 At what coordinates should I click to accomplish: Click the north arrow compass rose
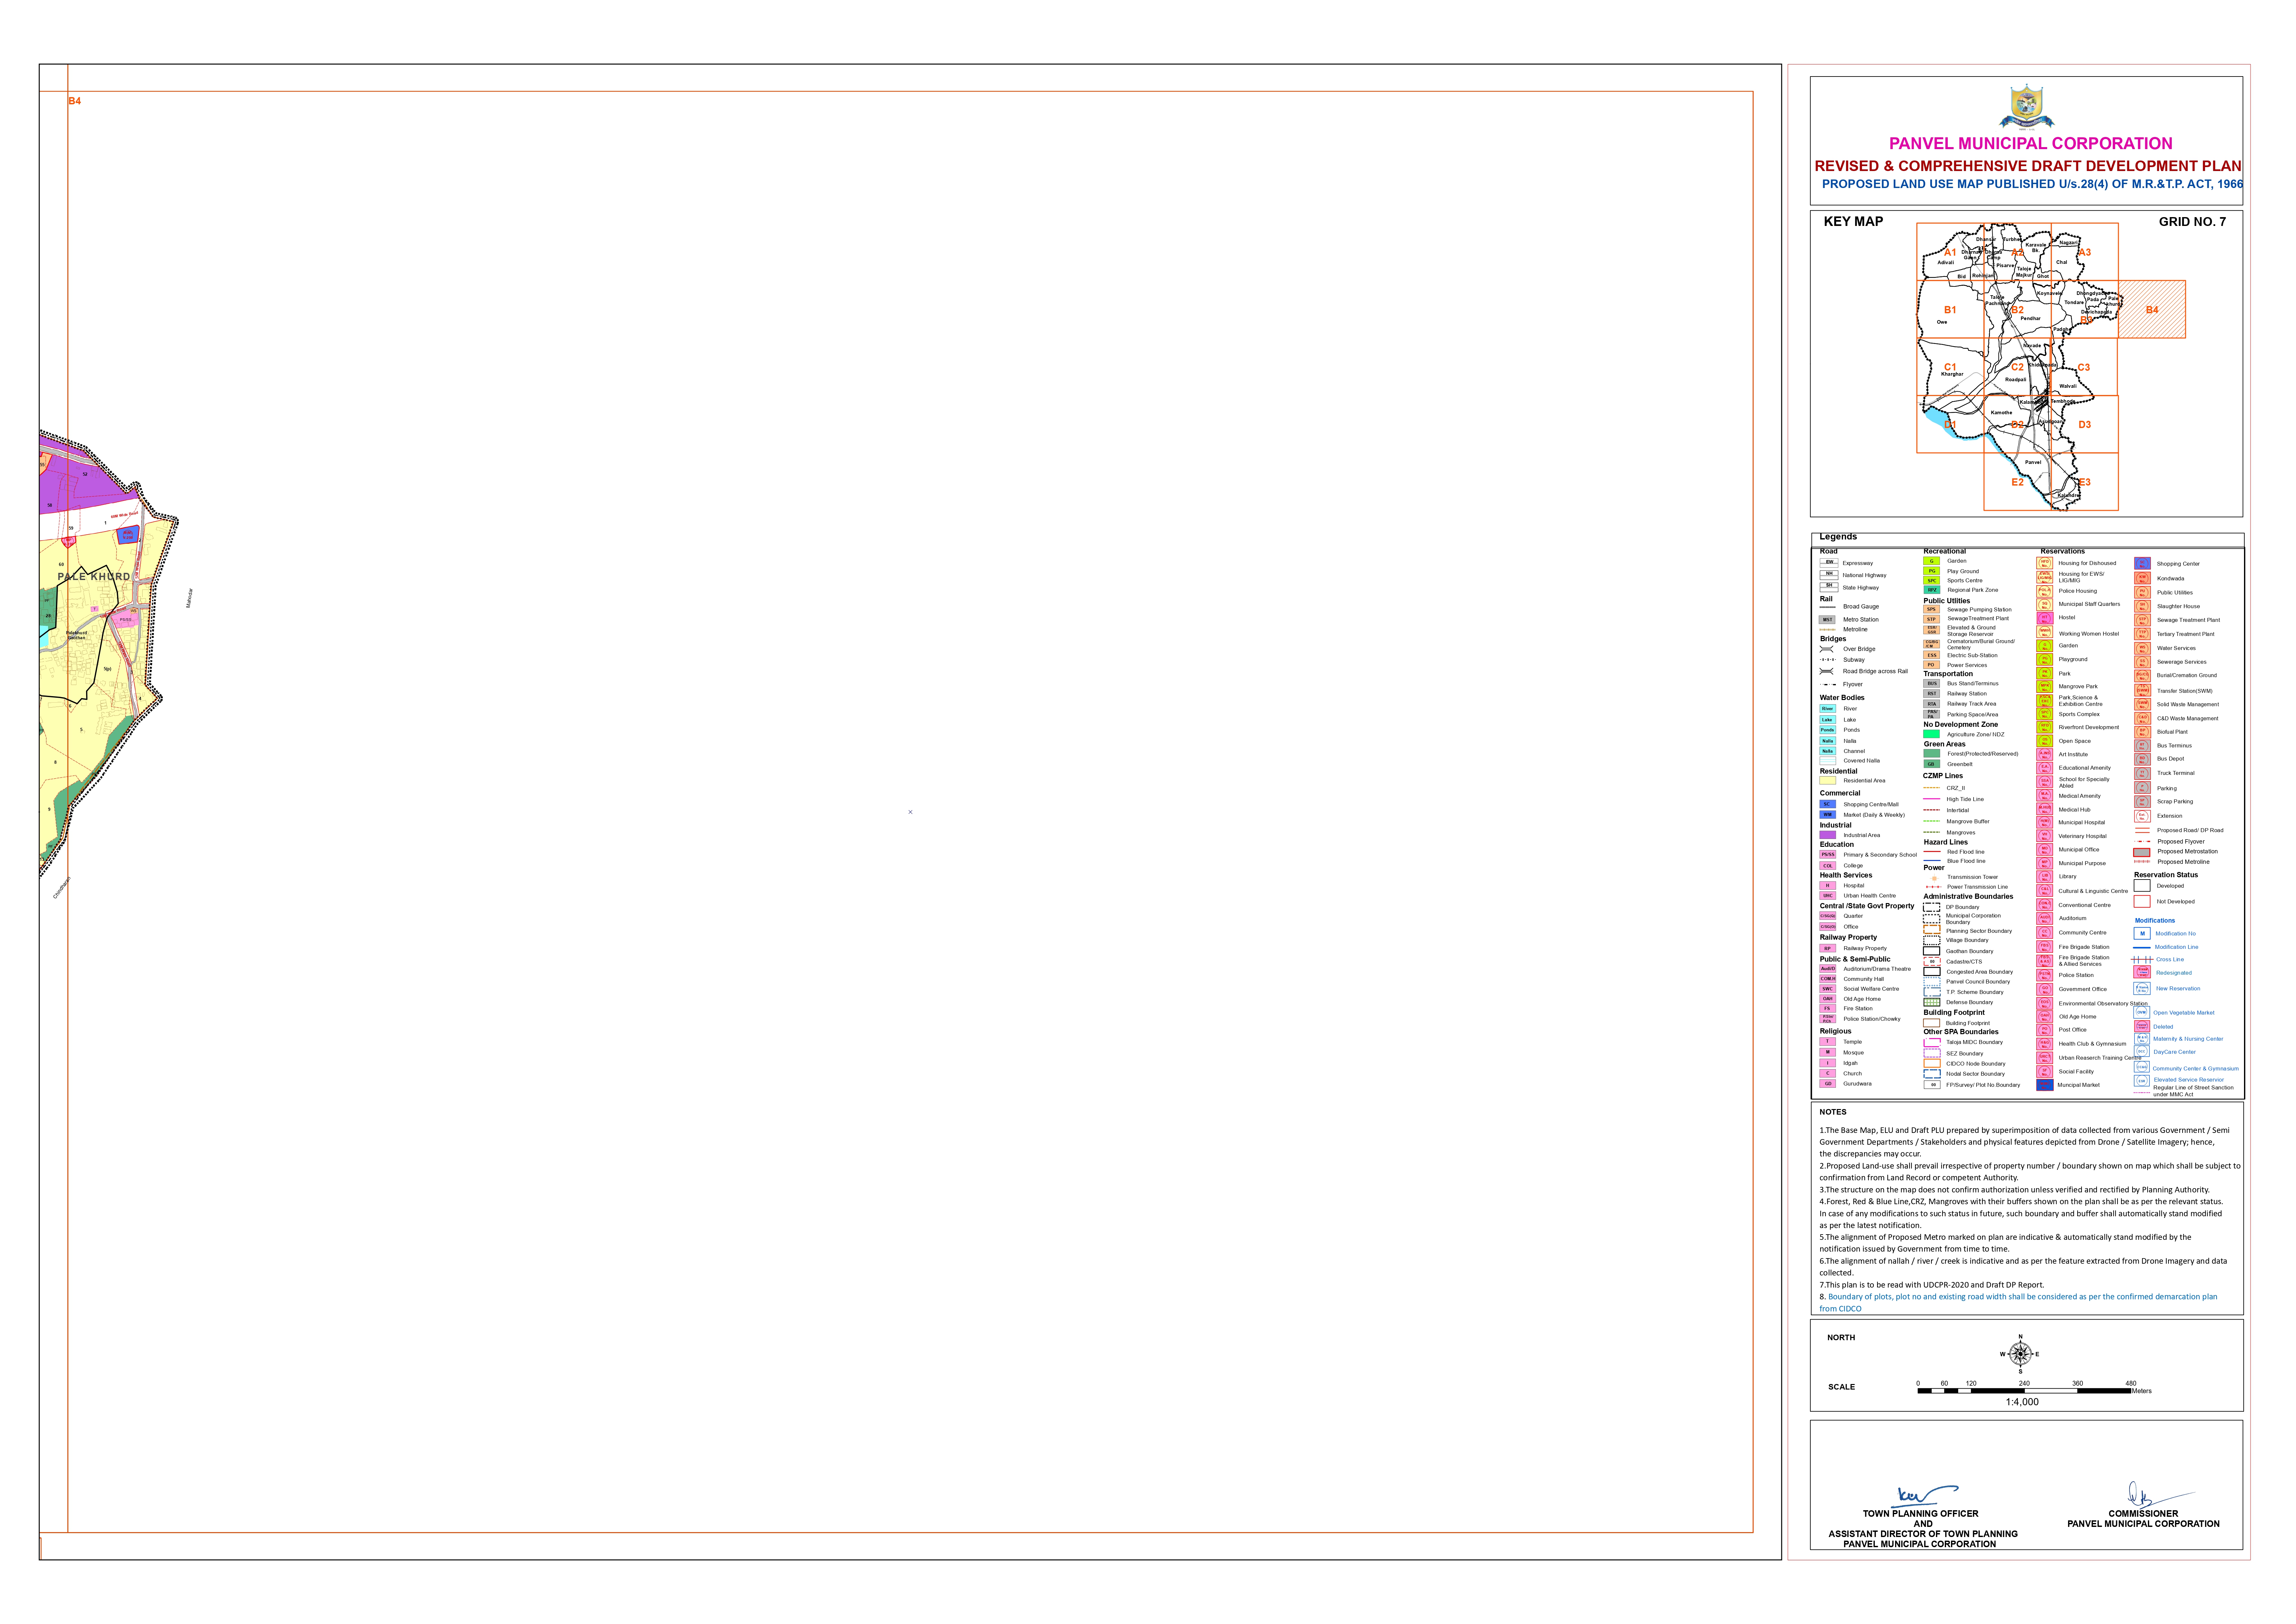pos(2020,1354)
